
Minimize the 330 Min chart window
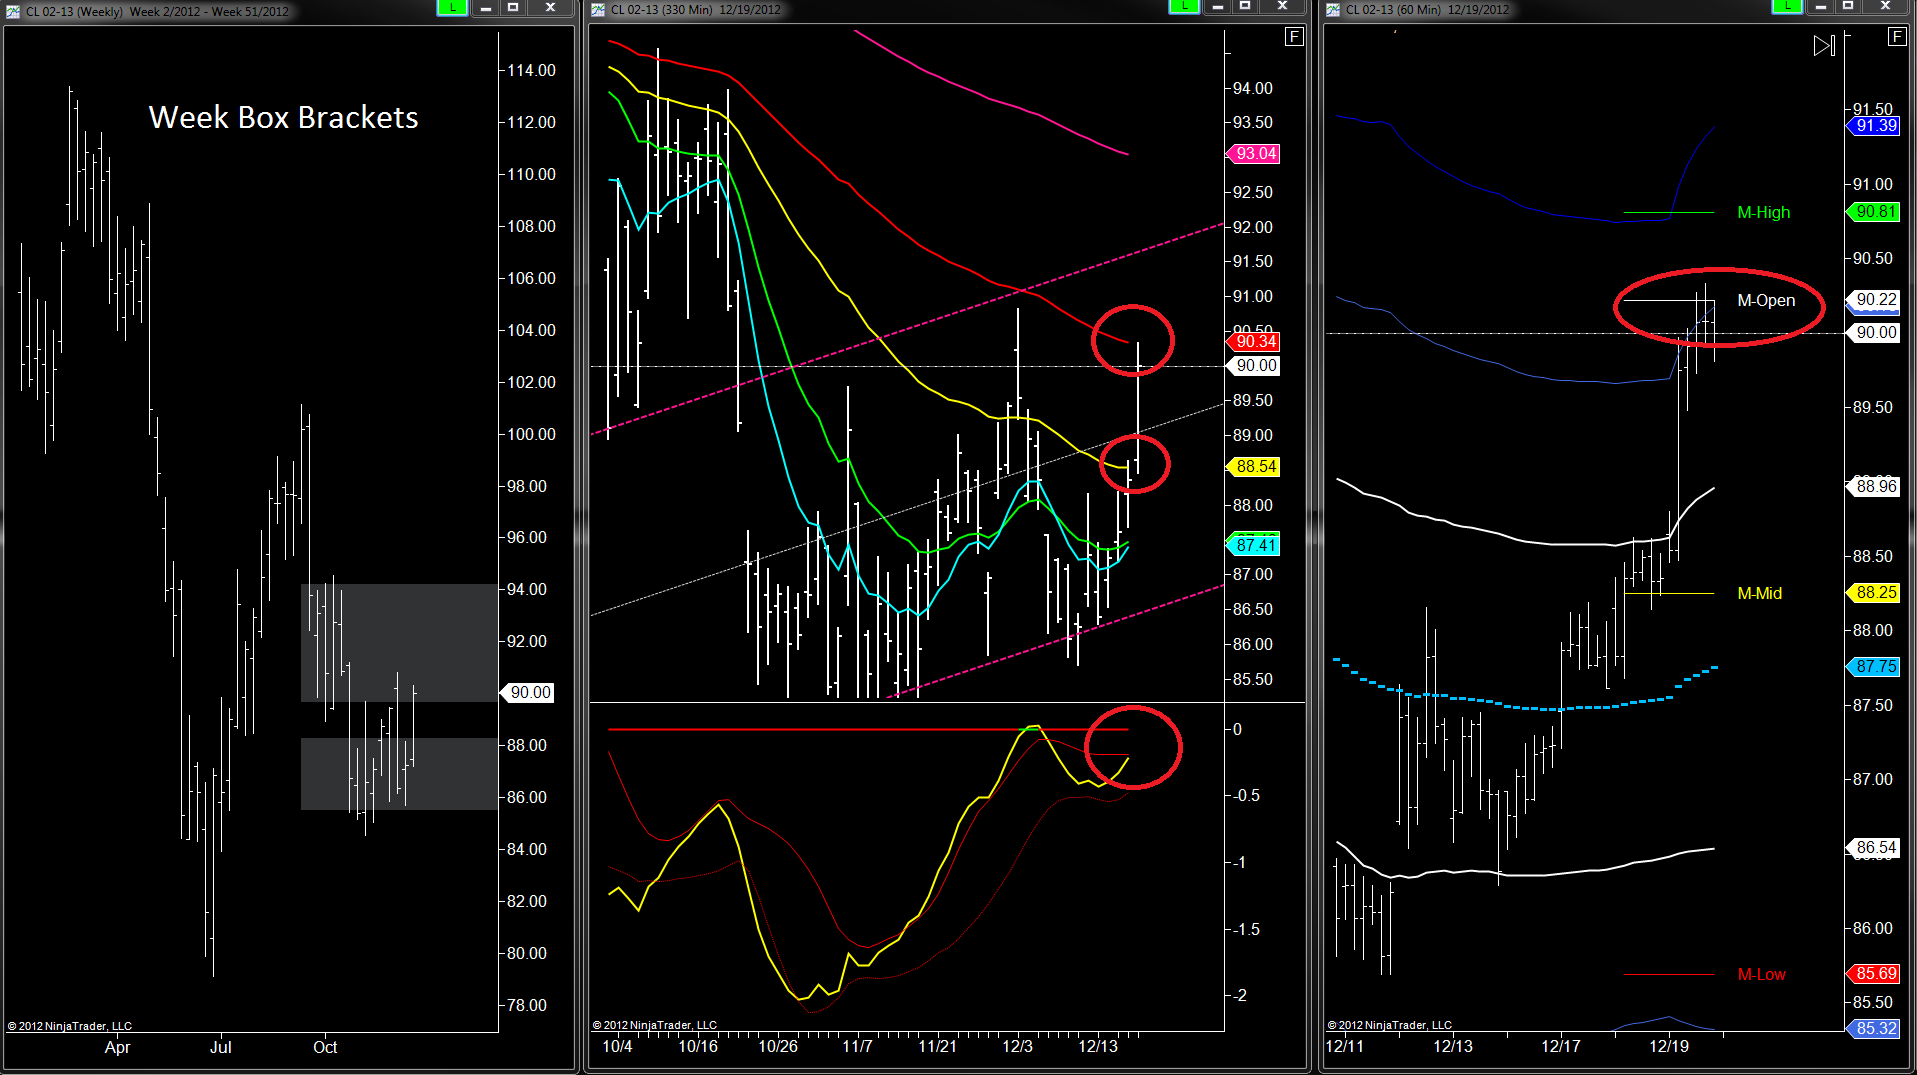[x=1217, y=7]
